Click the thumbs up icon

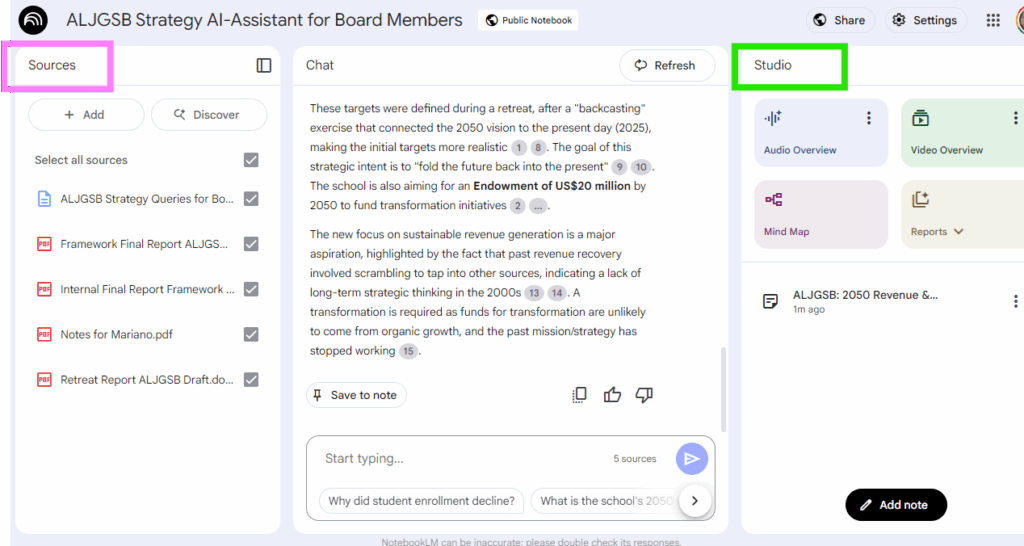pos(612,395)
